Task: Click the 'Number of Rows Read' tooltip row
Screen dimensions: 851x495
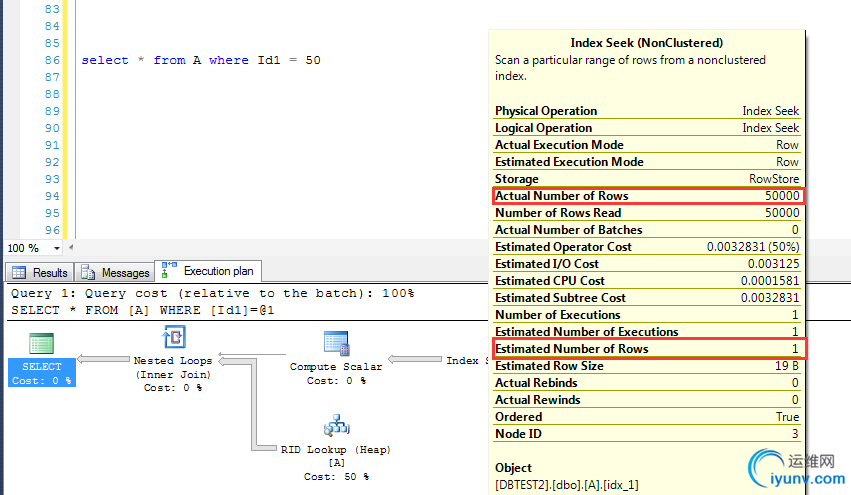Action: 647,213
